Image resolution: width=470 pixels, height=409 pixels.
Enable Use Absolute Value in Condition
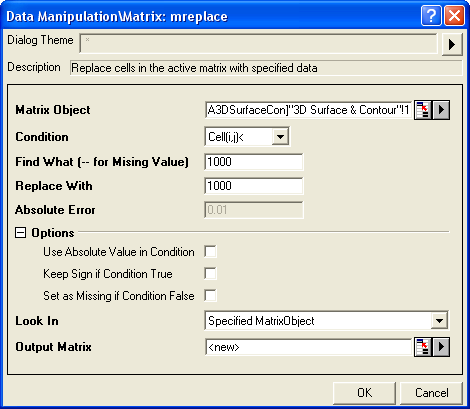click(210, 252)
